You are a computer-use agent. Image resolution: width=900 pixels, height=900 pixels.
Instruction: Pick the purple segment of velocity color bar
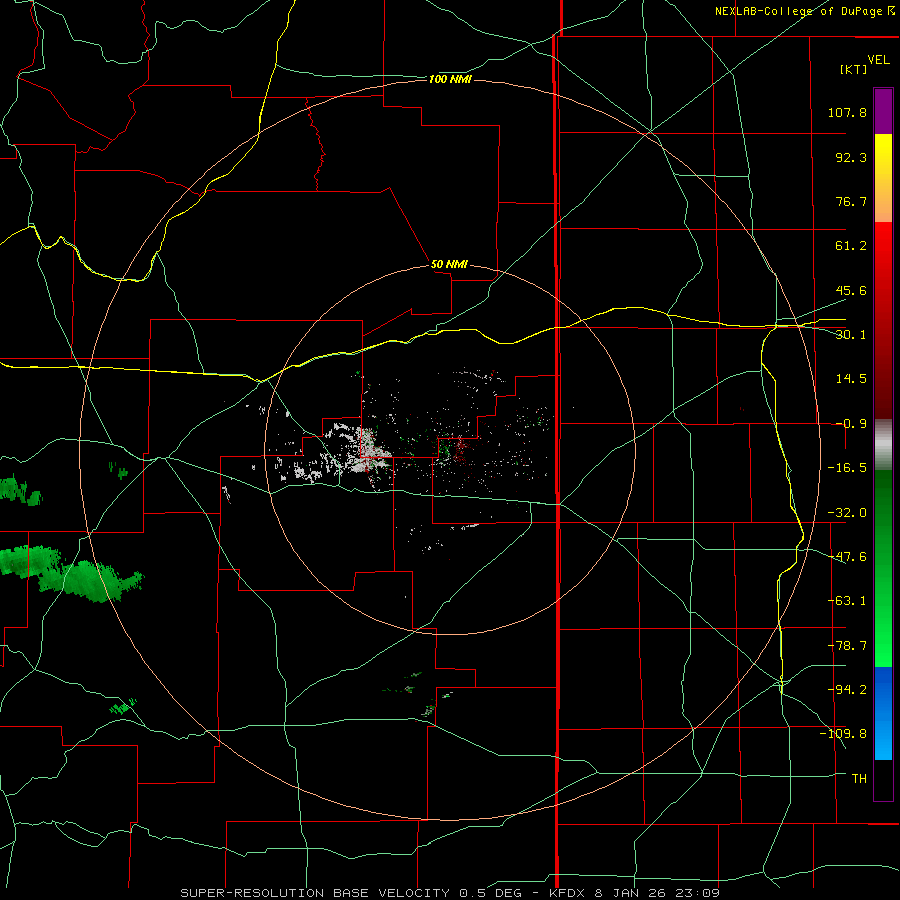[883, 112]
